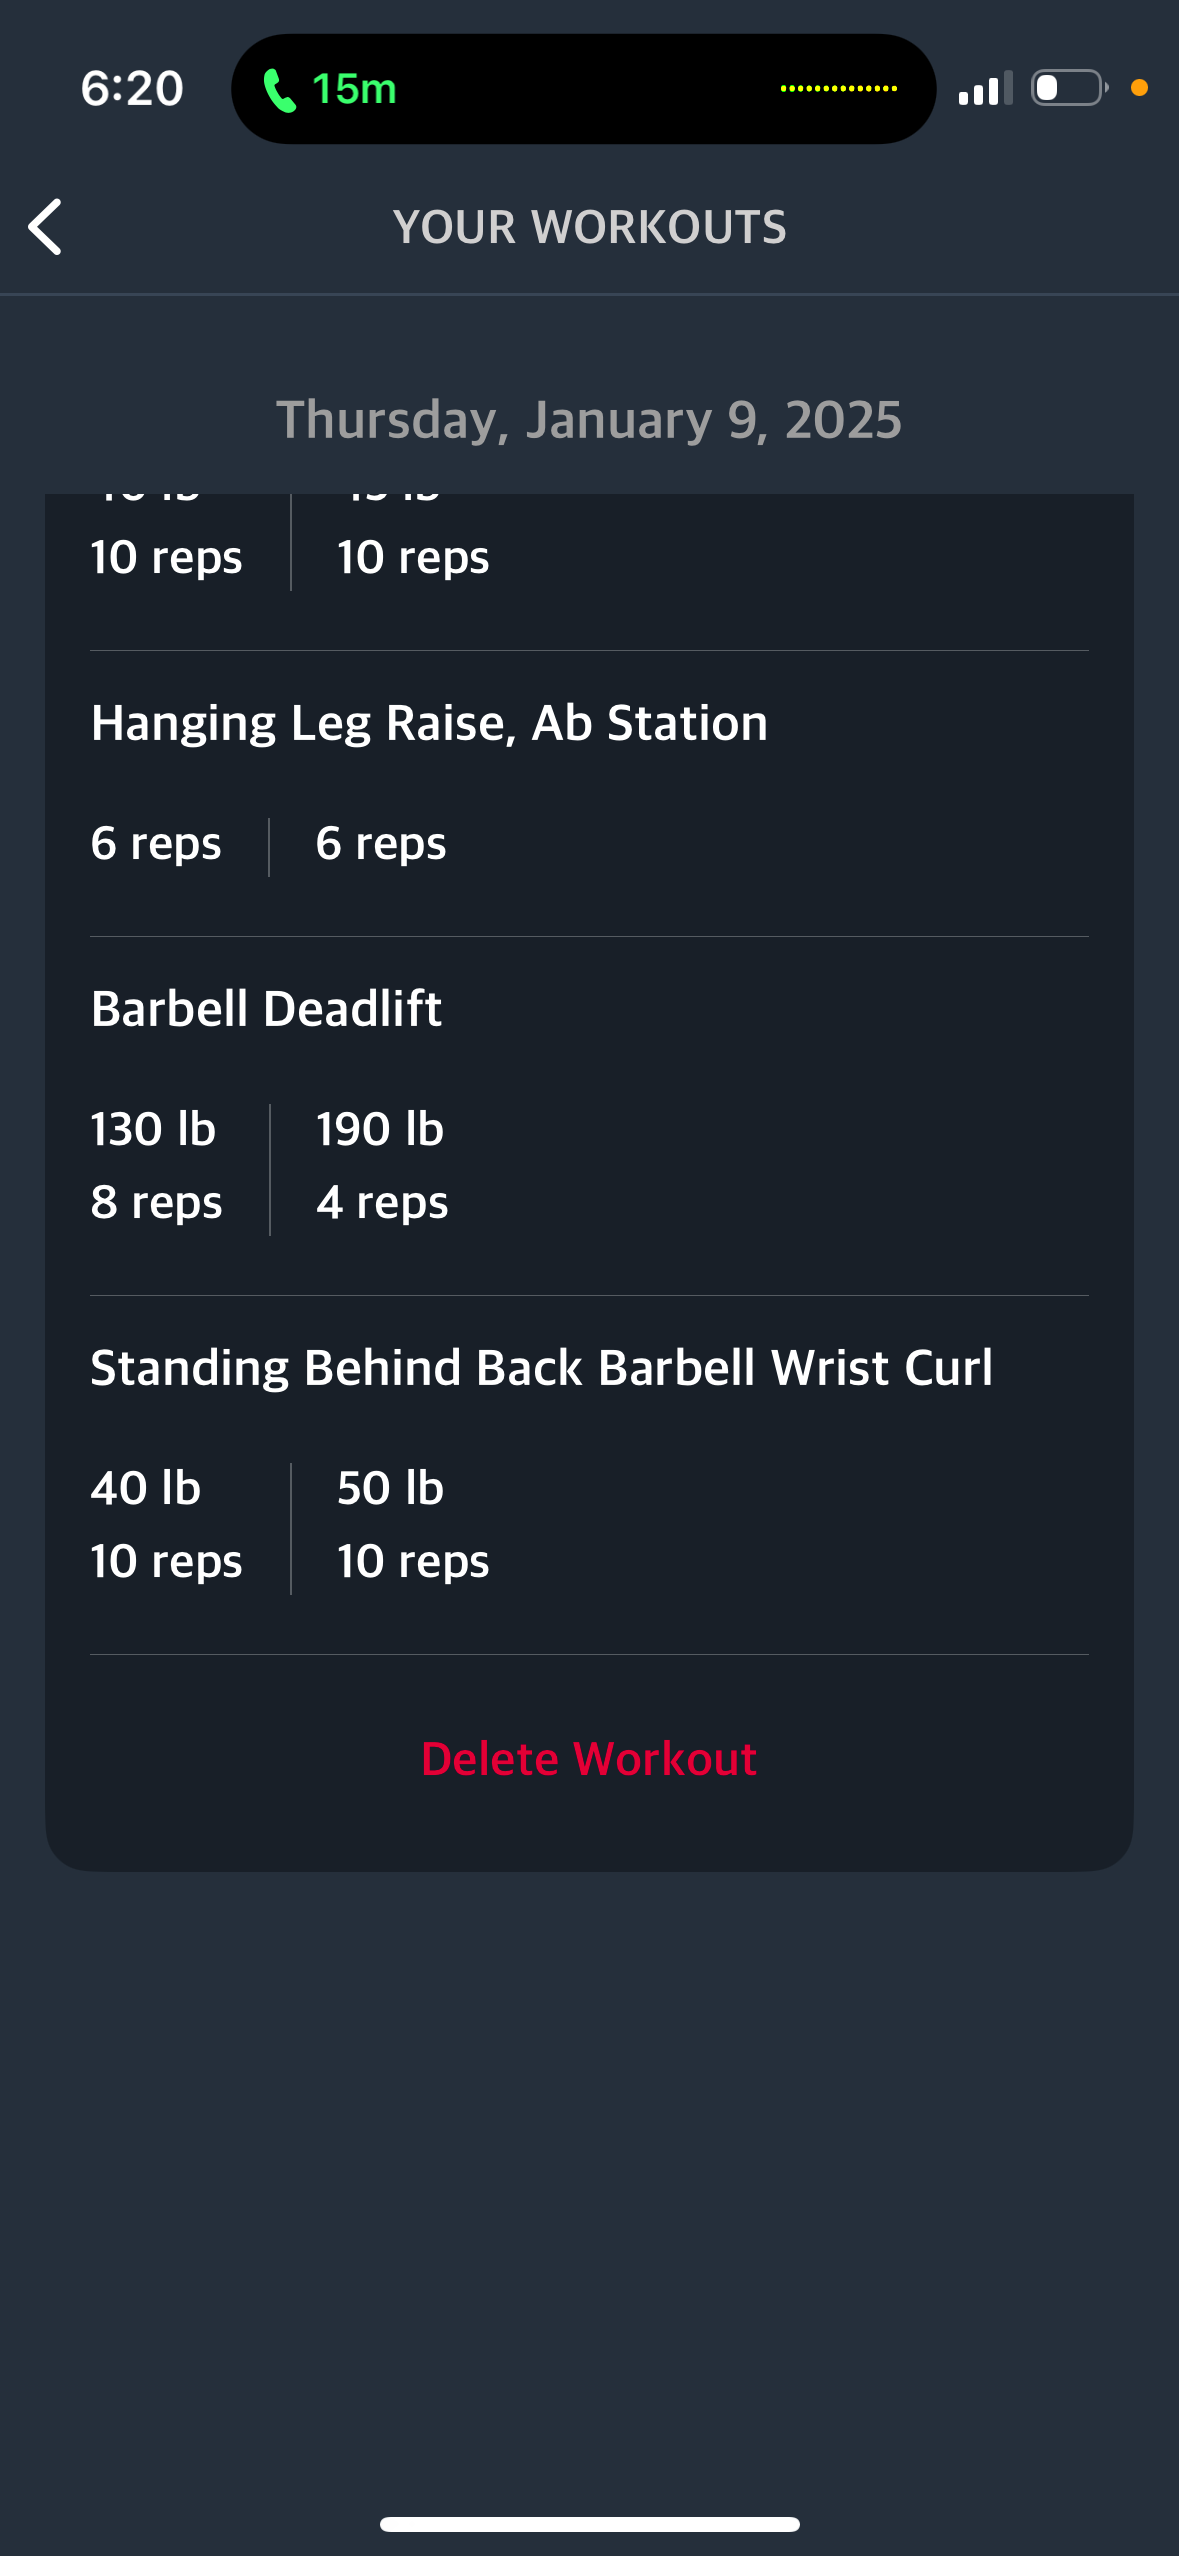Select the 50 lb wrist curl set
This screenshot has width=1179, height=2556.
coord(412,1525)
